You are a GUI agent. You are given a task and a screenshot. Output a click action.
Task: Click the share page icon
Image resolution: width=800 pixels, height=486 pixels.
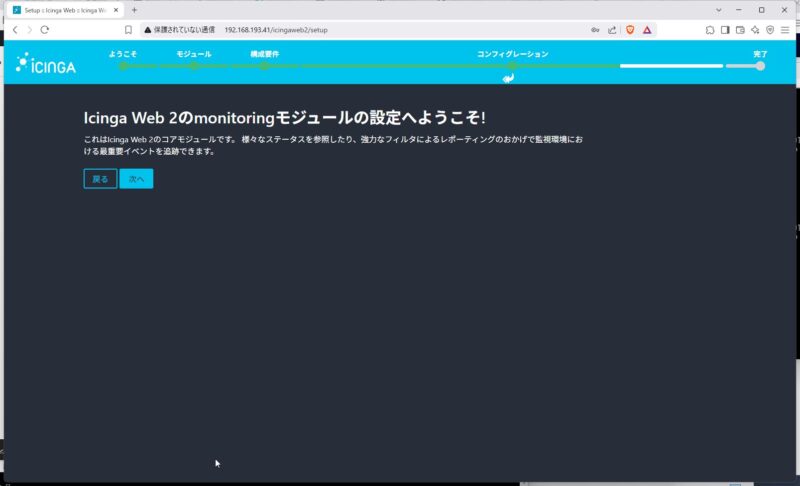point(612,30)
